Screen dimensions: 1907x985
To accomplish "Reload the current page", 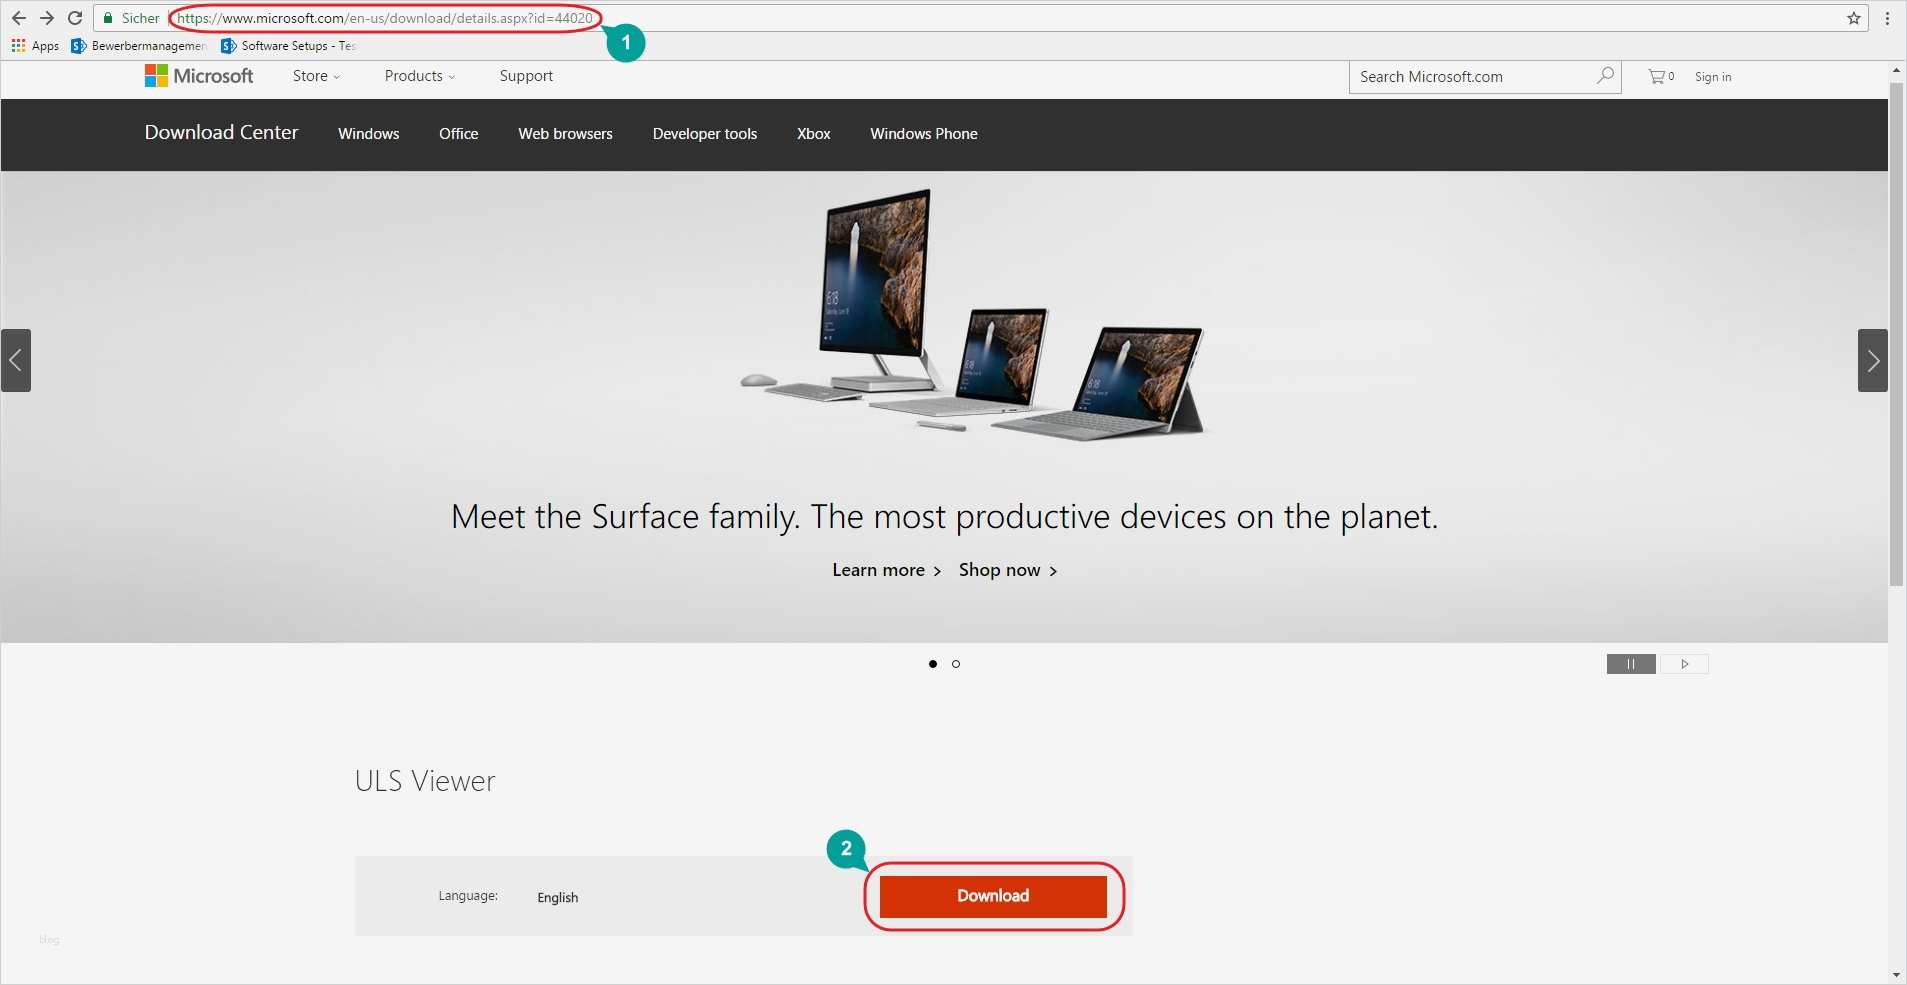I will point(75,18).
